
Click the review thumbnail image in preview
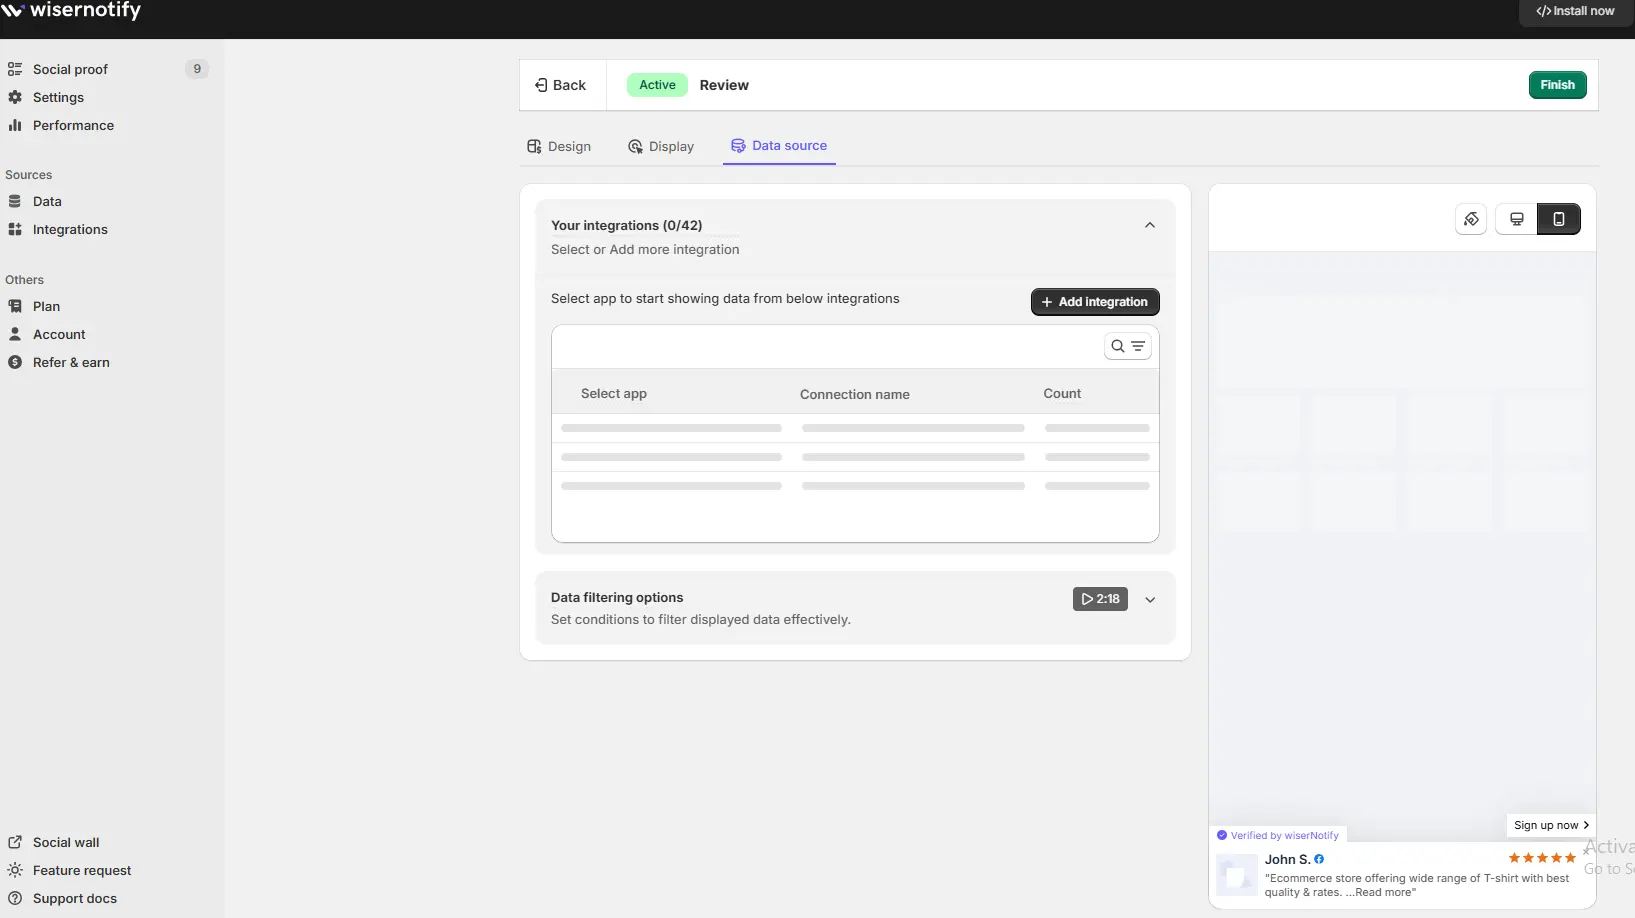point(1237,875)
